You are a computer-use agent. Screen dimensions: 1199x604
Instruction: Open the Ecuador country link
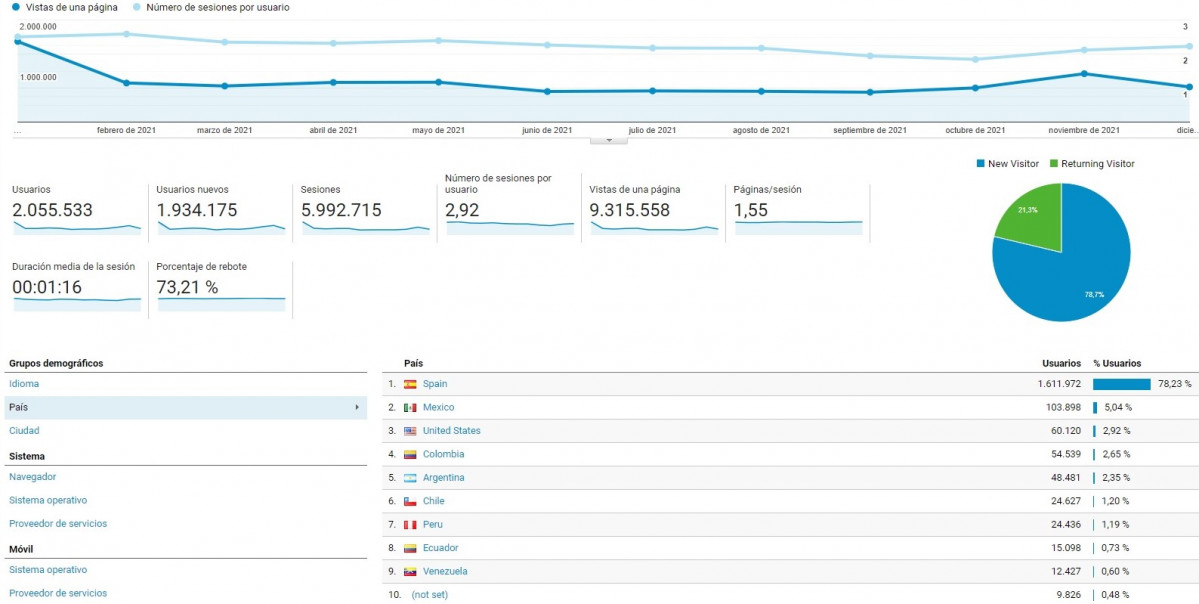(440, 547)
